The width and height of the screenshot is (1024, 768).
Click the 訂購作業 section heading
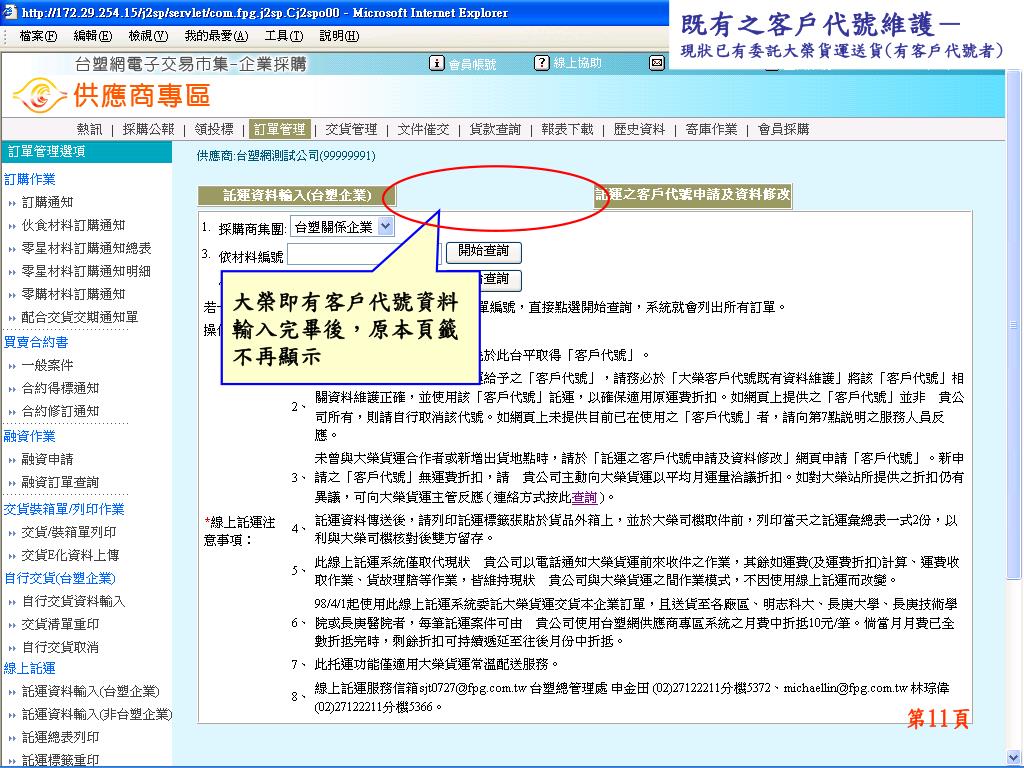pyautogui.click(x=29, y=179)
